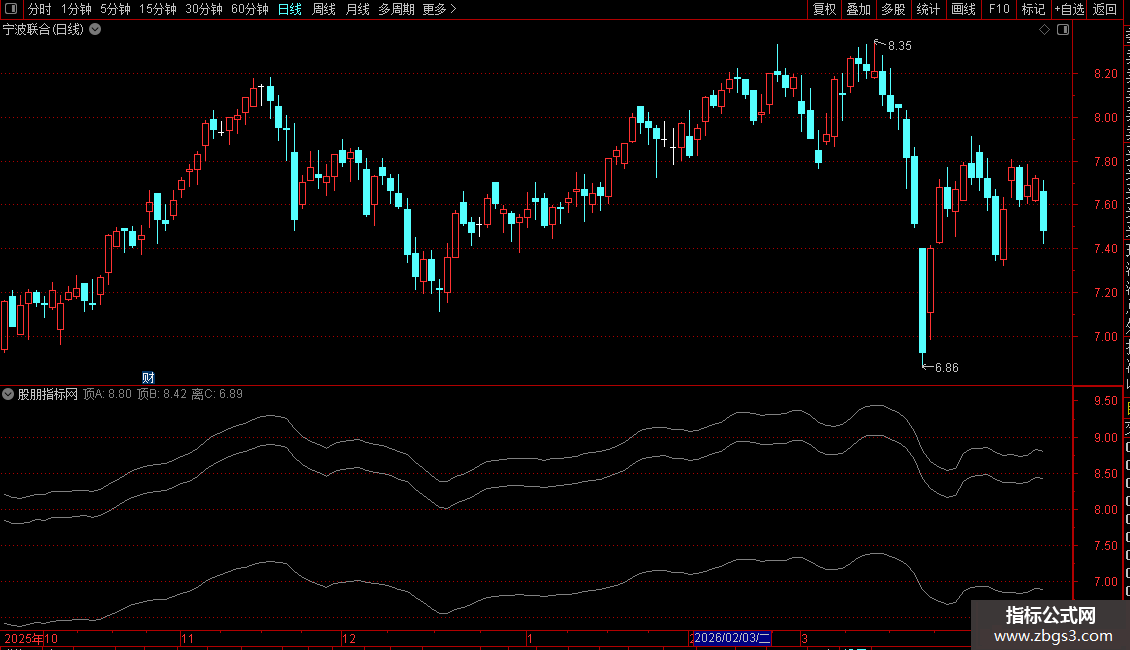Viewport: 1130px width, 650px height.
Task: Switch to 日线 daily chart
Action: (x=290, y=9)
